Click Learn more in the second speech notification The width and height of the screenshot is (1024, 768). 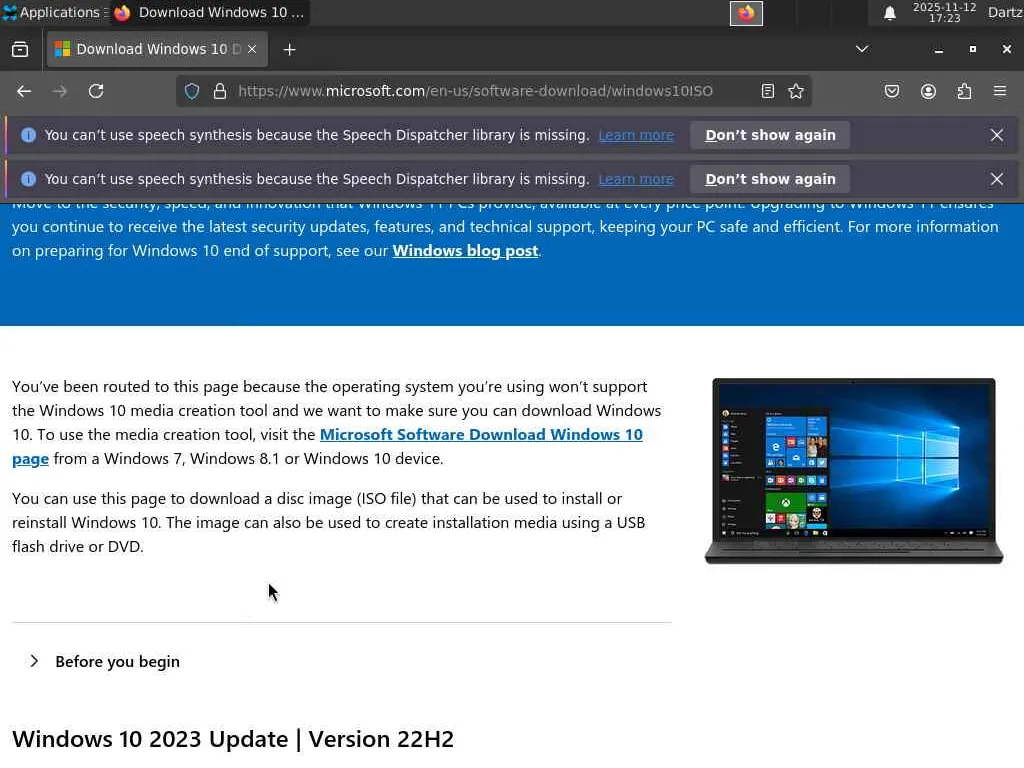636,179
